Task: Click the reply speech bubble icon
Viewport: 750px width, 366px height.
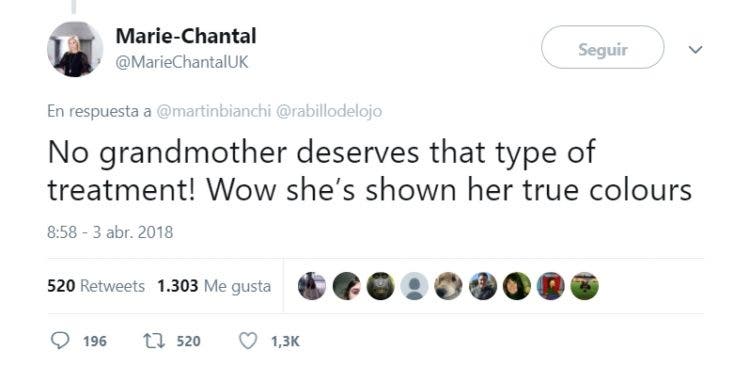Action: coord(60,341)
